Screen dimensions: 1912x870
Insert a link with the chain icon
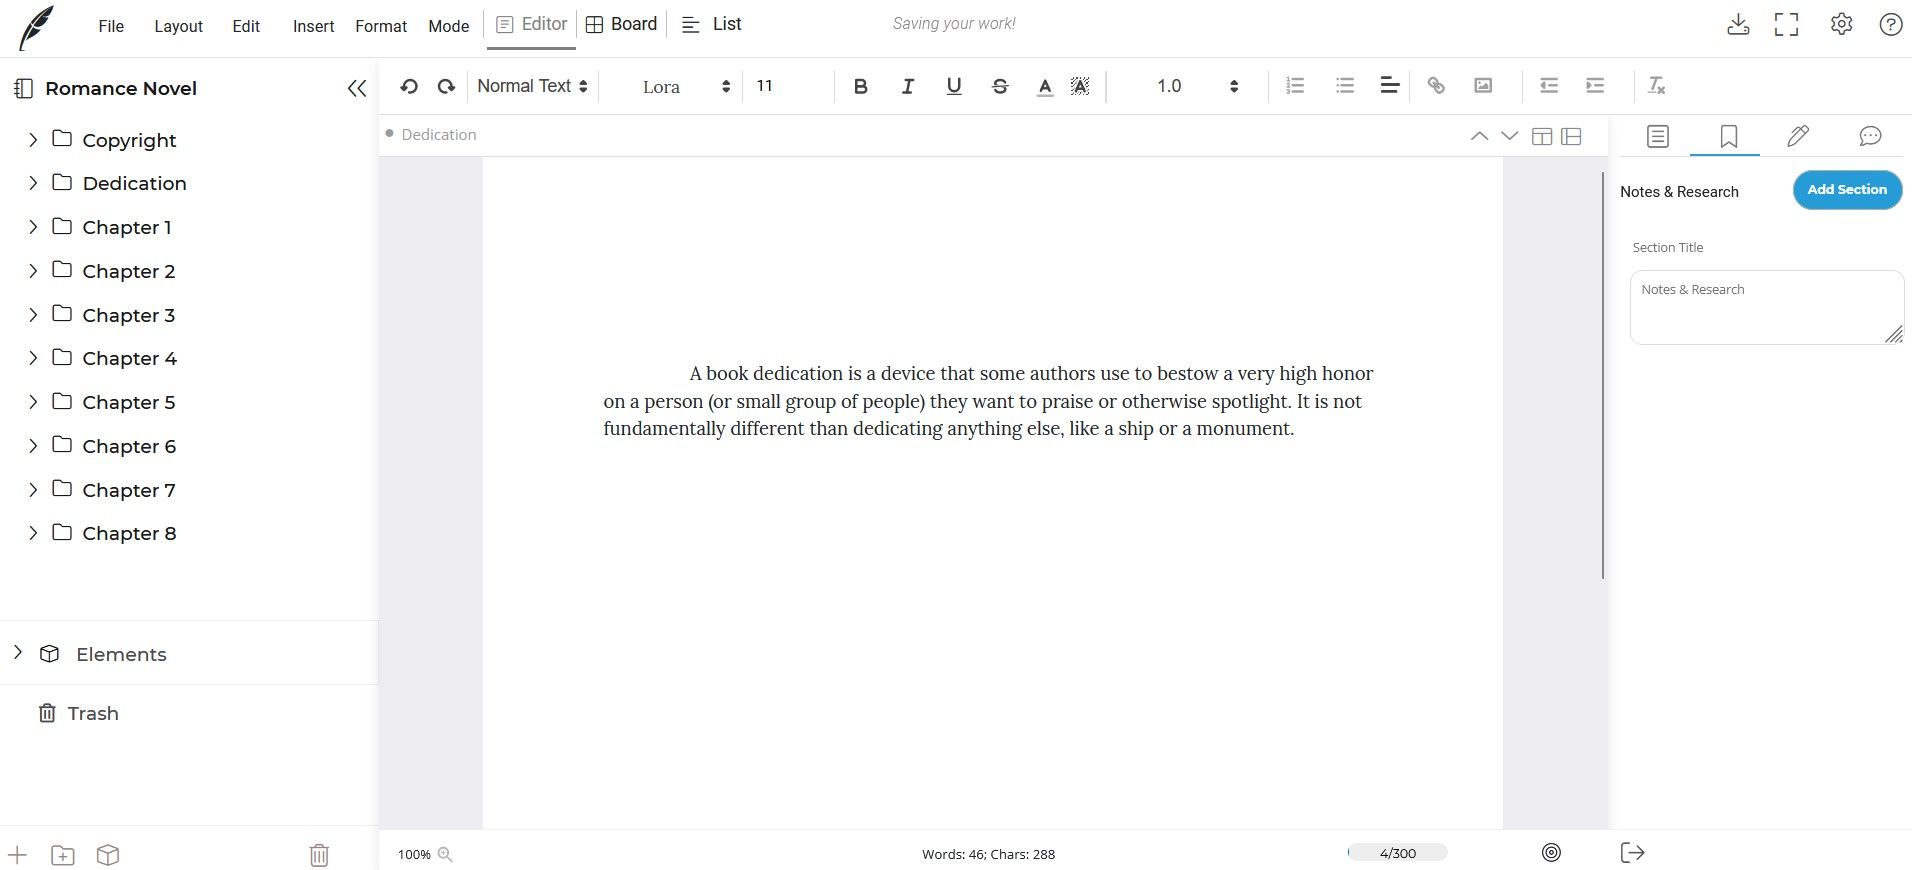click(1436, 86)
